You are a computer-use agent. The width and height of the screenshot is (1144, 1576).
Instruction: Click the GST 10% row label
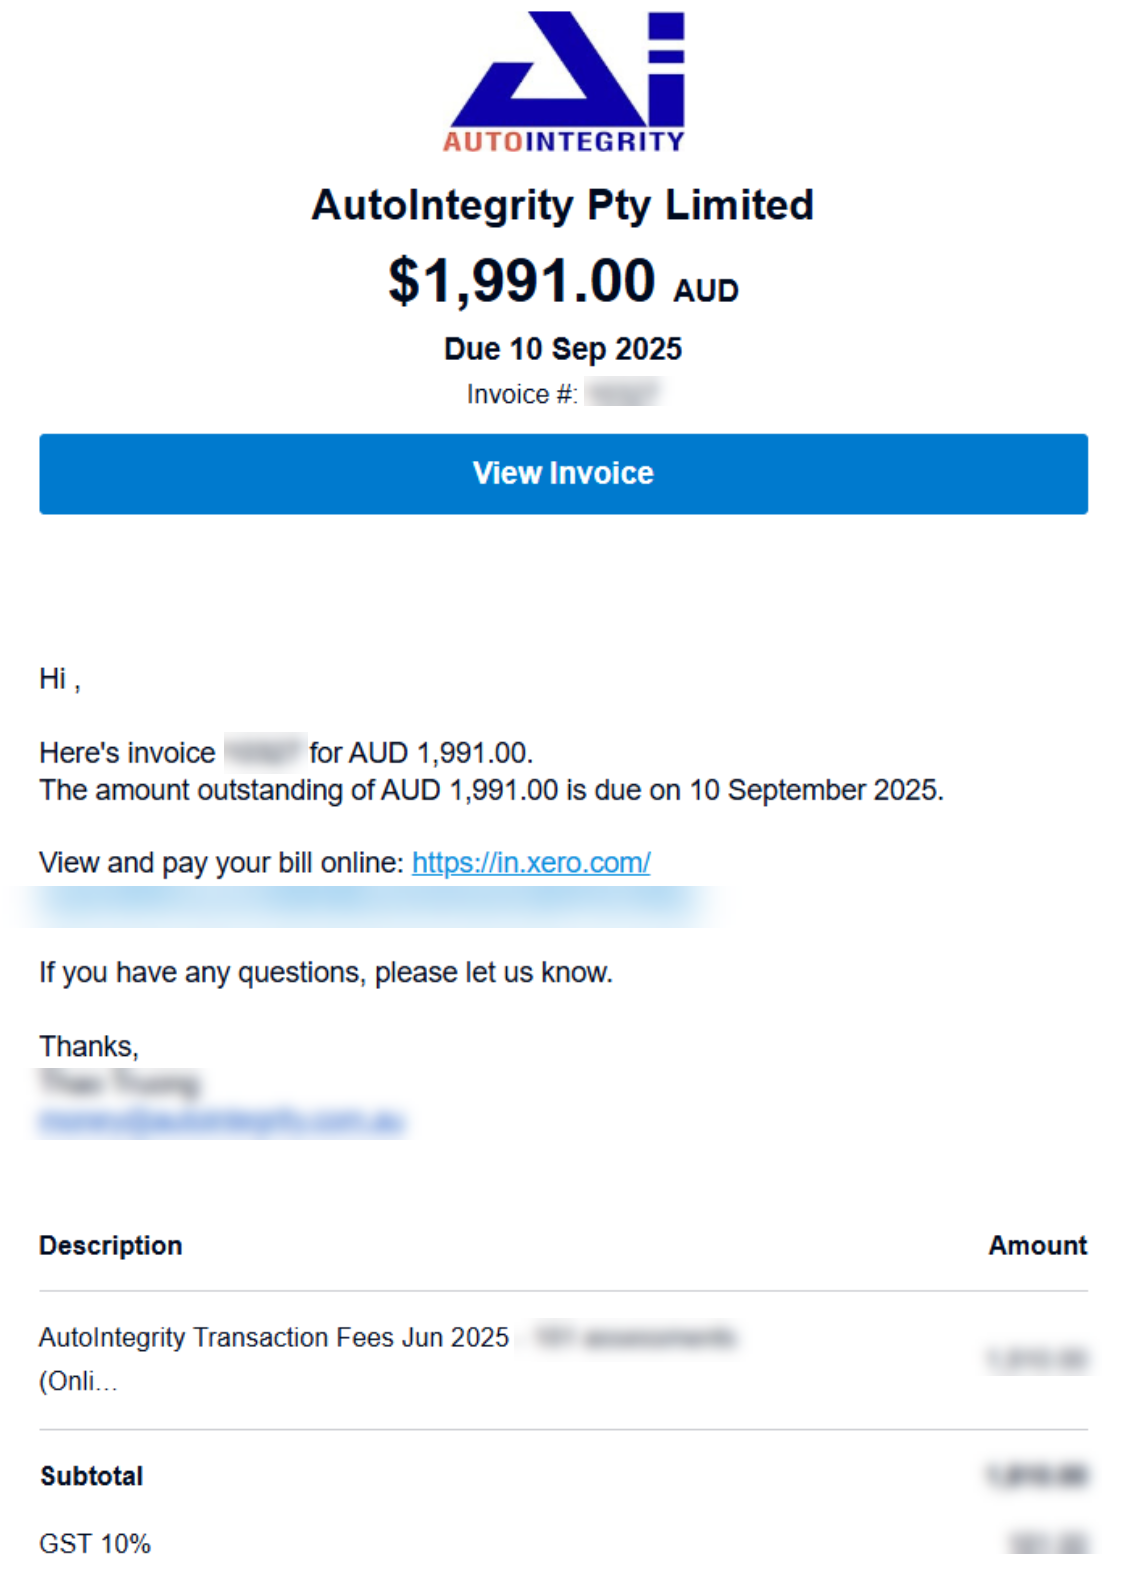pyautogui.click(x=95, y=1543)
